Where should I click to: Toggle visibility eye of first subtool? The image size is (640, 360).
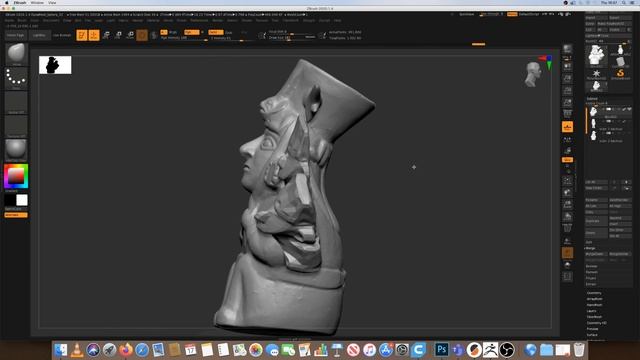click(629, 109)
